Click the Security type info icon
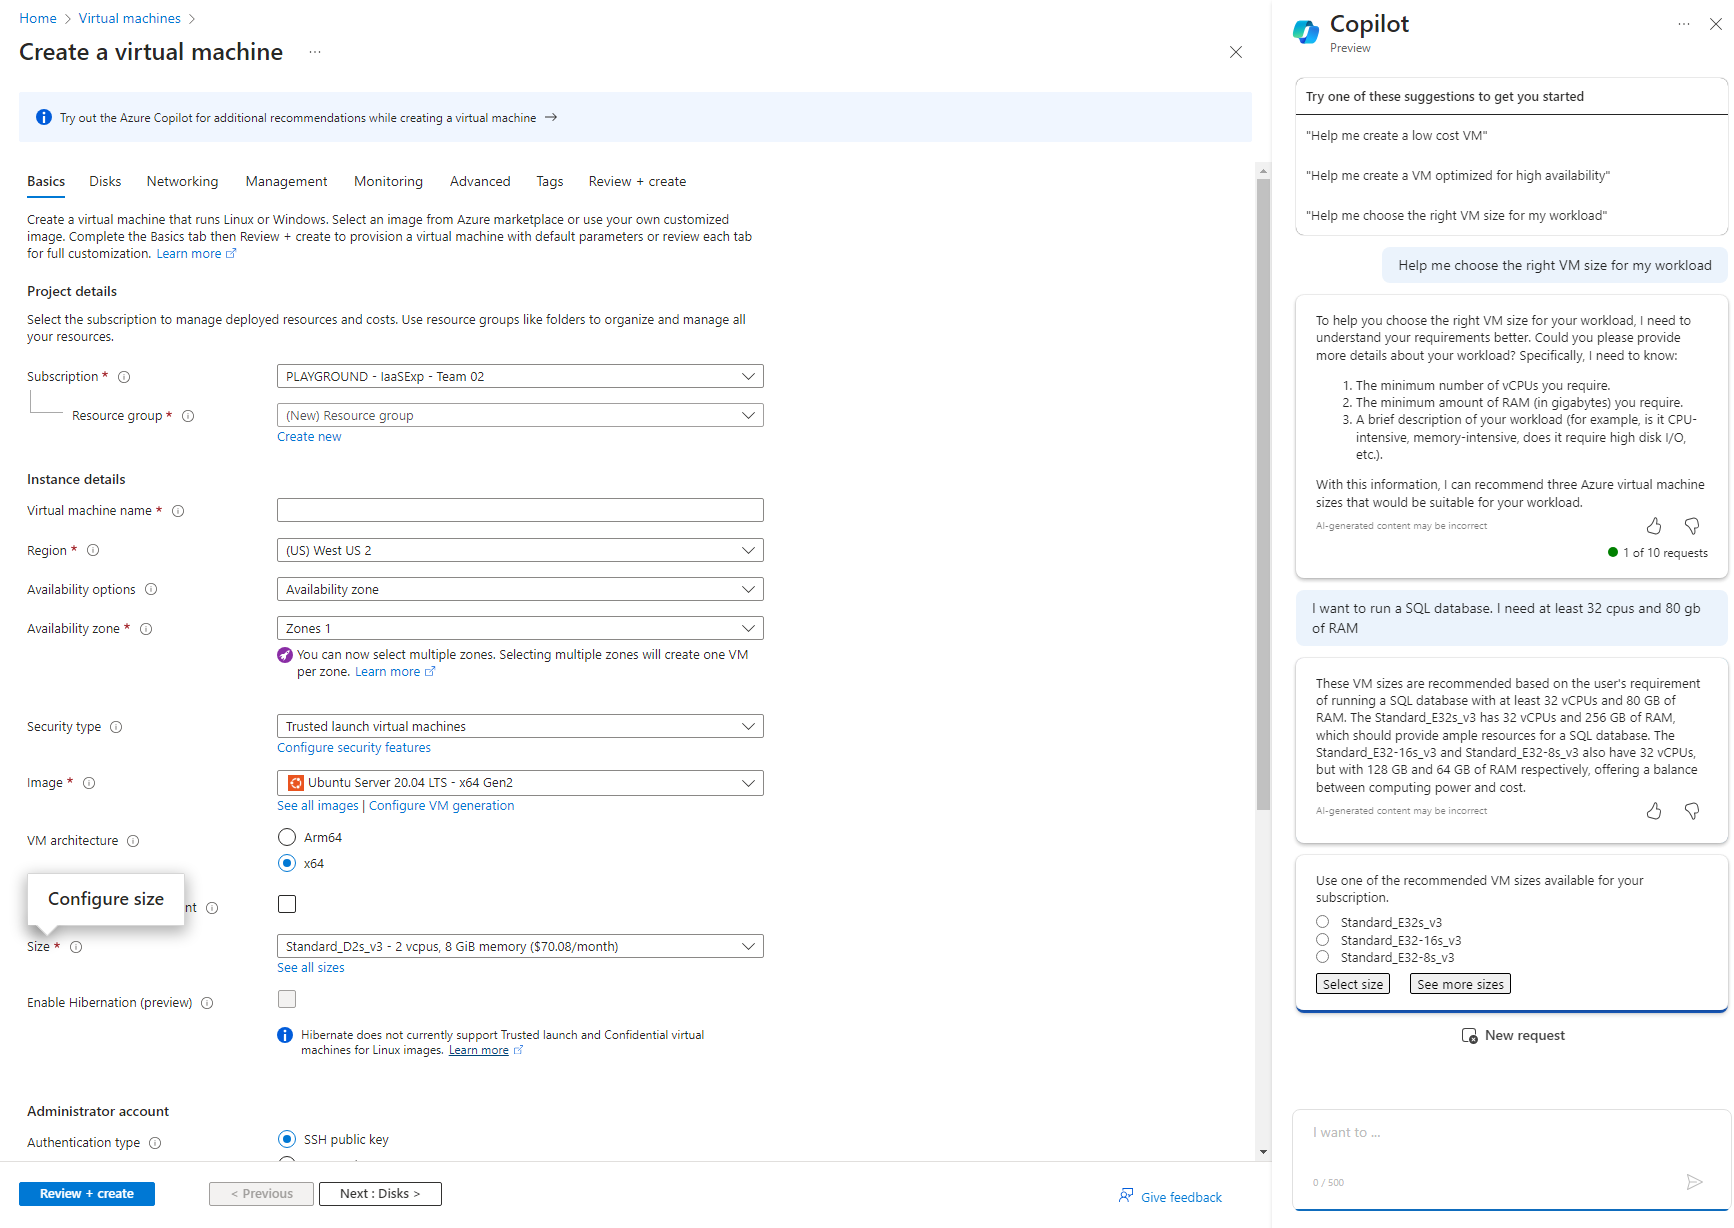This screenshot has height=1228, width=1734. pyautogui.click(x=116, y=727)
